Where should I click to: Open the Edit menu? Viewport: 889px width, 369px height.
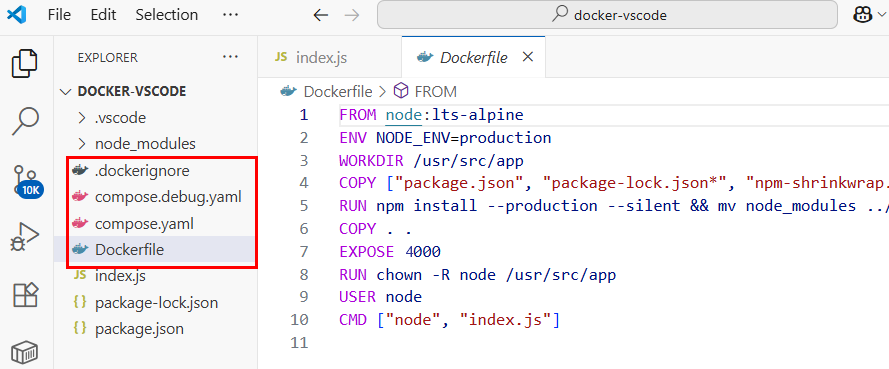pyautogui.click(x=103, y=15)
